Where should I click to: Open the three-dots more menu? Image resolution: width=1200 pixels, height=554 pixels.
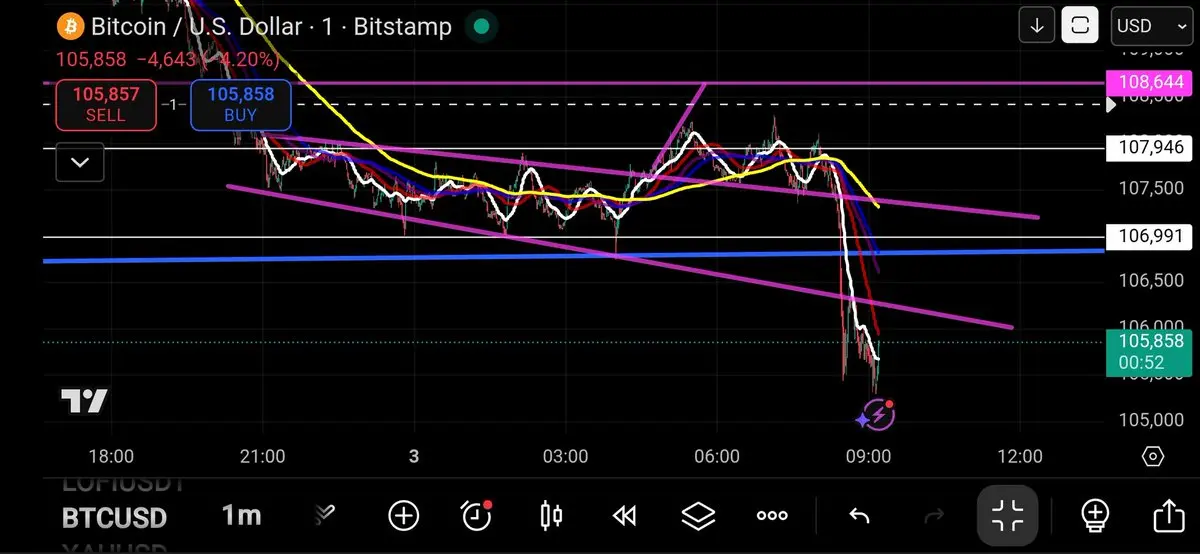772,516
